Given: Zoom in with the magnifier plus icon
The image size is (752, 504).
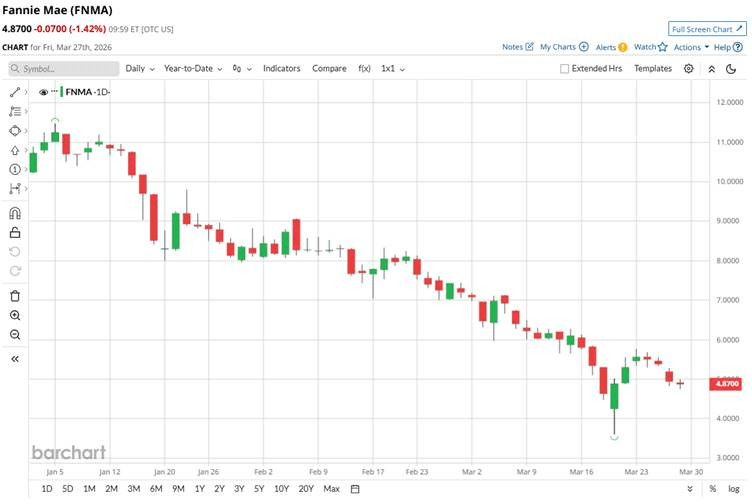Looking at the screenshot, I should [x=15, y=315].
